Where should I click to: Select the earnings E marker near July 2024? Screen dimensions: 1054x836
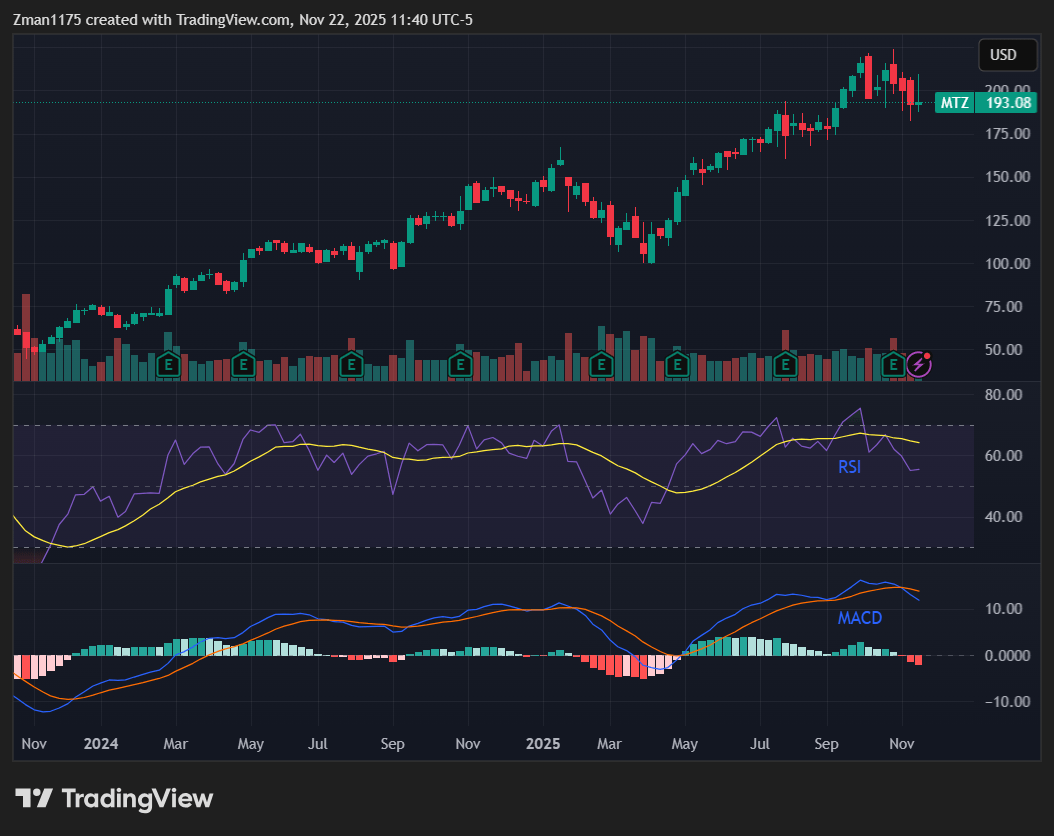click(350, 365)
